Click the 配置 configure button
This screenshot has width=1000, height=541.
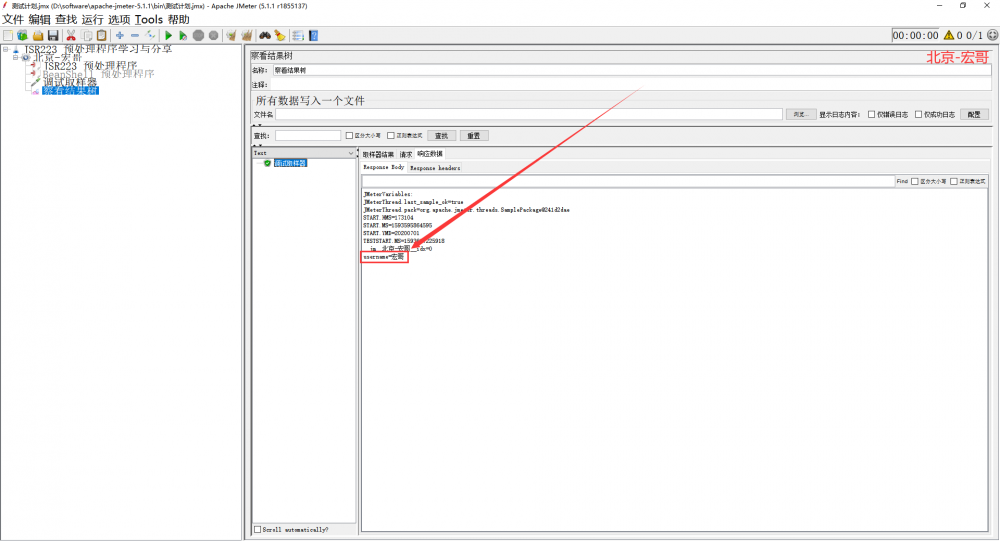point(974,115)
